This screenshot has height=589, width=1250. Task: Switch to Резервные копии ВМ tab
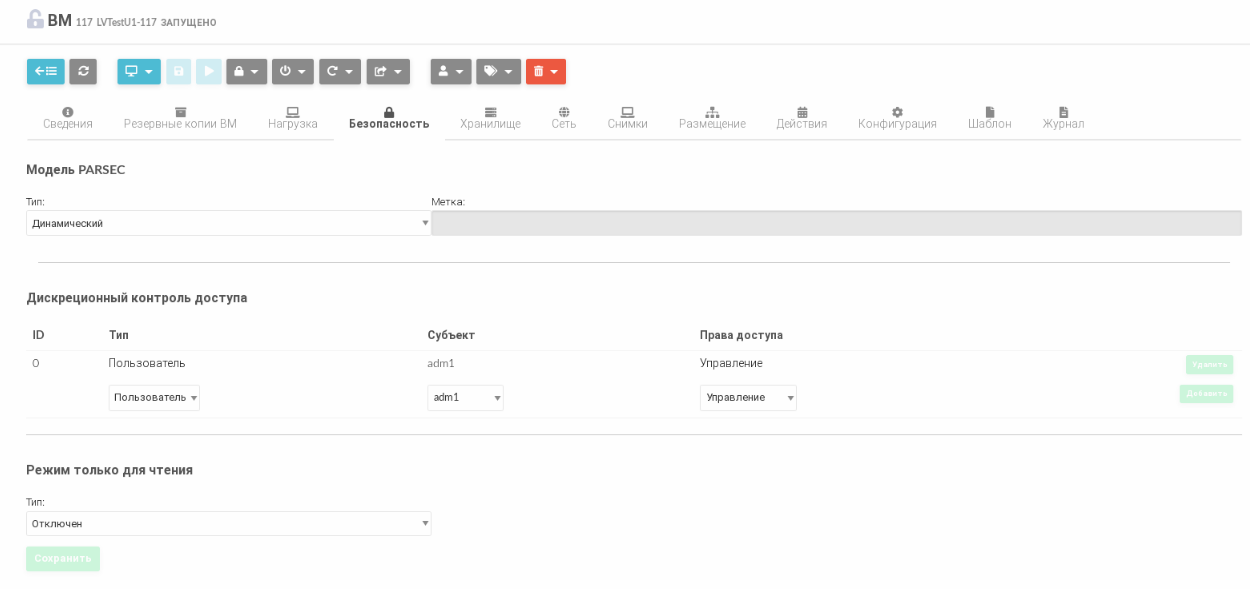click(x=180, y=118)
